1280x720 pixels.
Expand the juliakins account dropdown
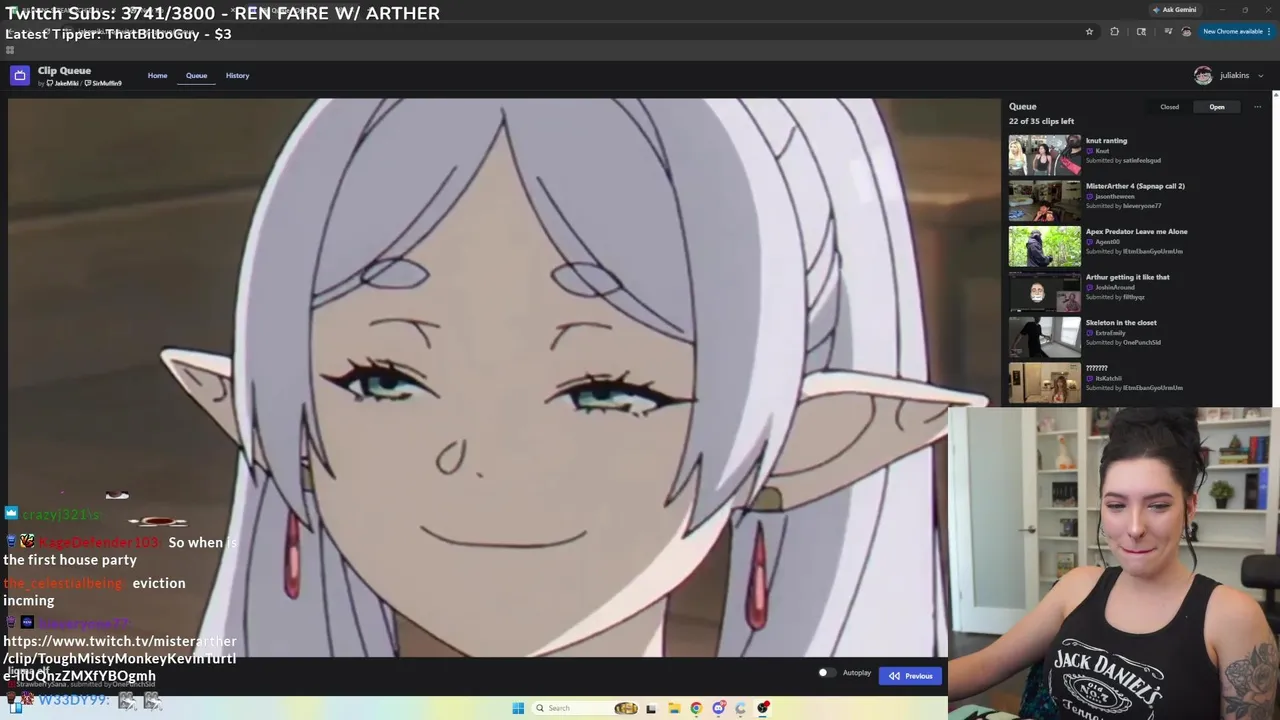[1260, 75]
